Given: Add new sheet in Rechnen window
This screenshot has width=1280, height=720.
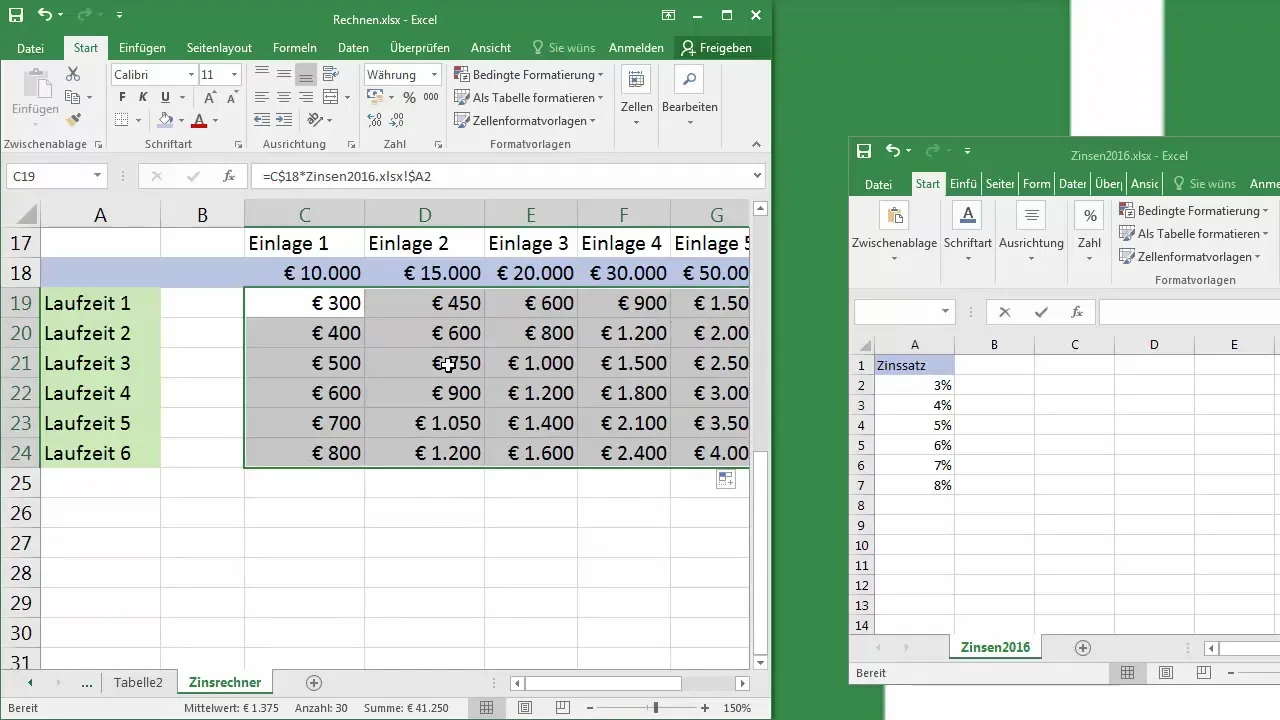Looking at the screenshot, I should [x=314, y=683].
